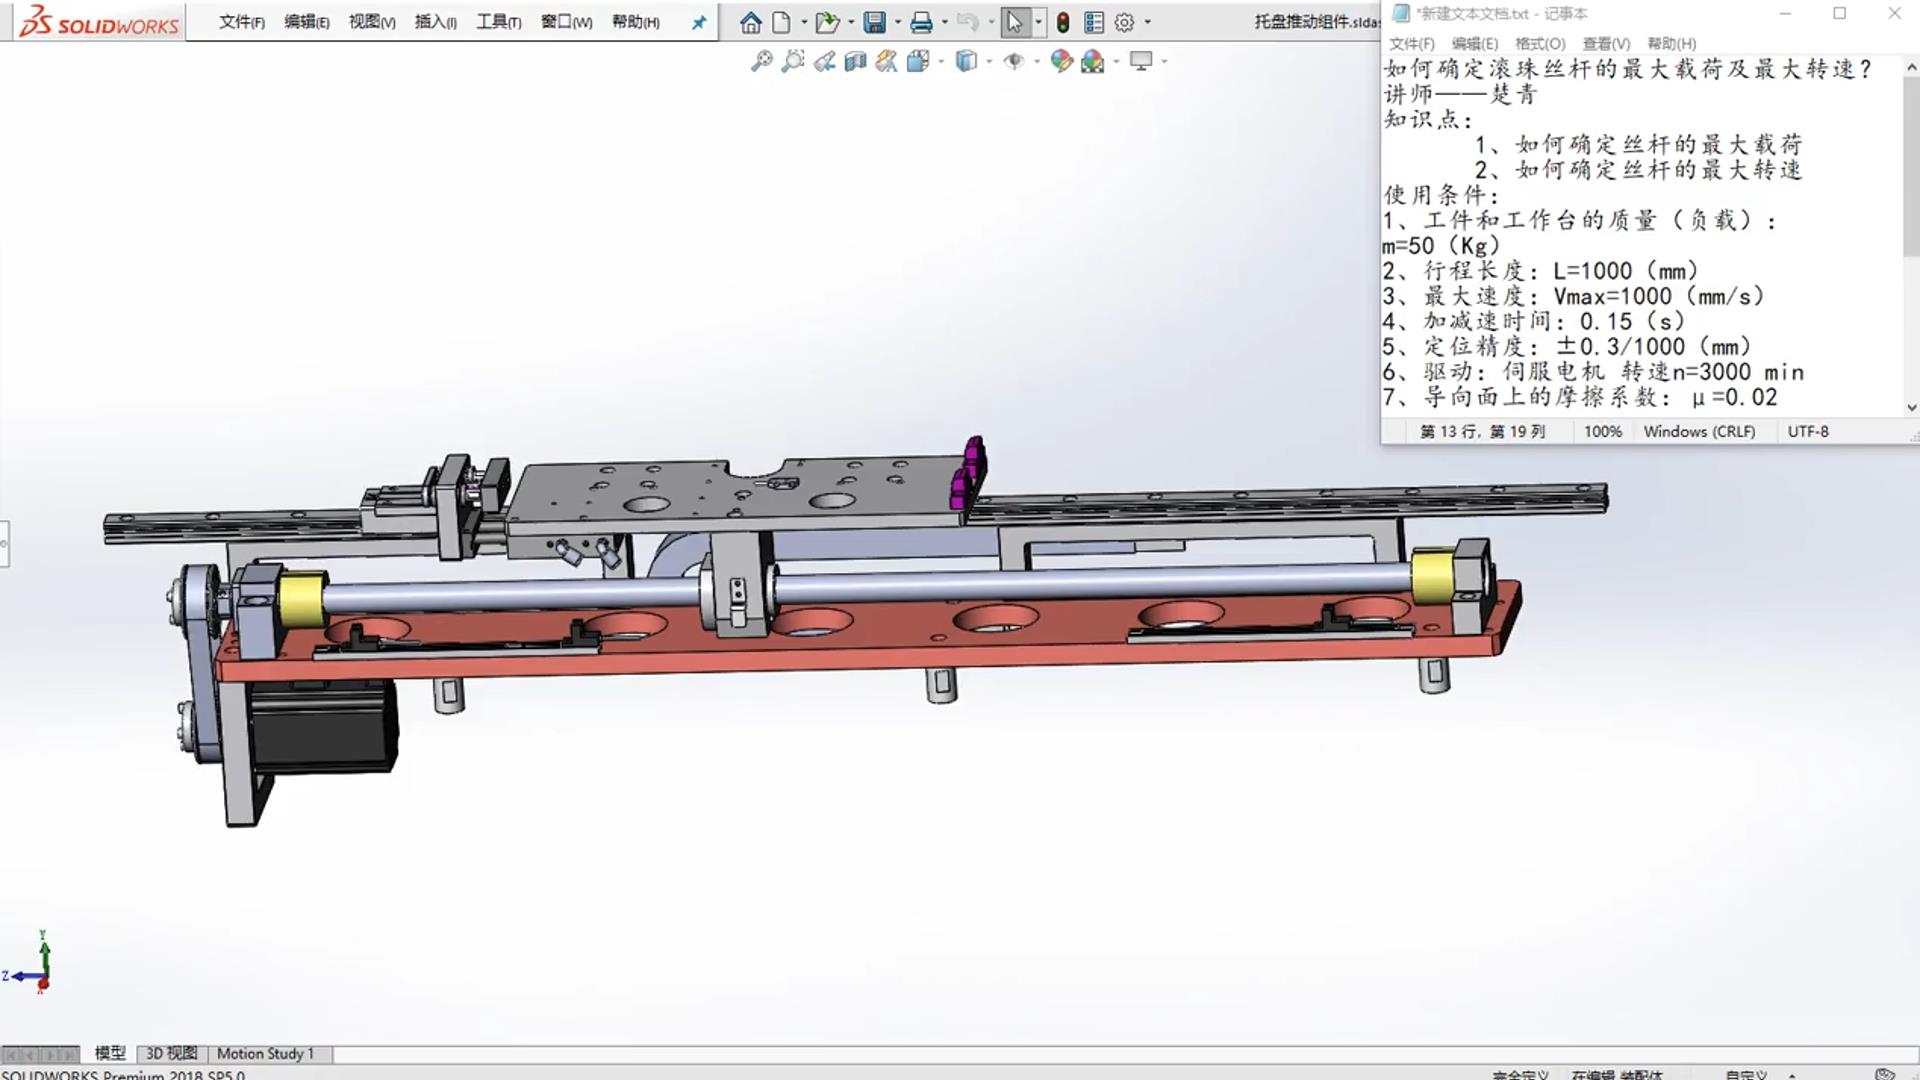Click the '100%' zoom status in Notepad
1920x1080 pixels.
point(1603,431)
